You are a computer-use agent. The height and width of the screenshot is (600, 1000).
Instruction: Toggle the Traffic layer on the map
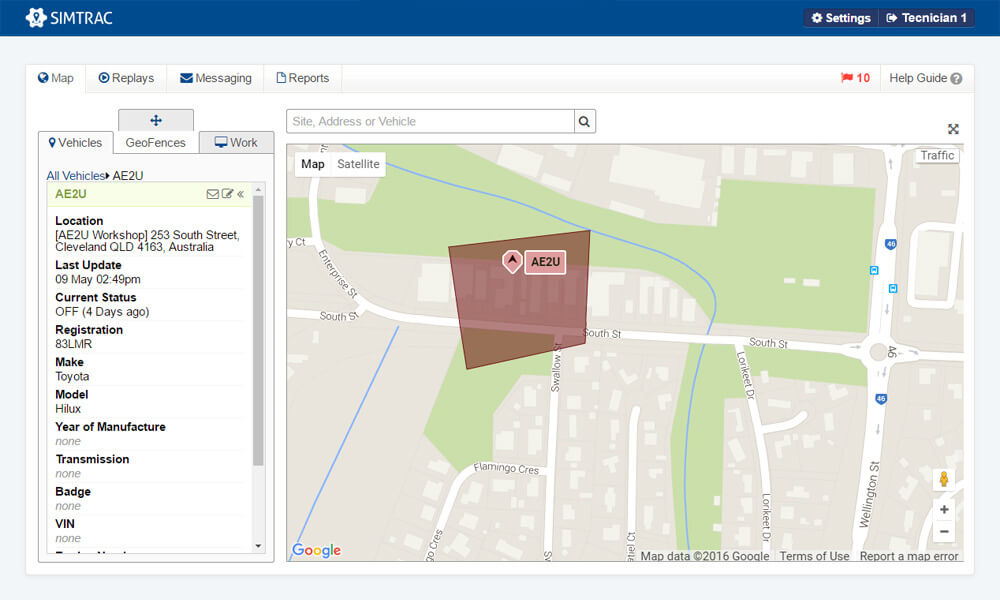click(936, 155)
